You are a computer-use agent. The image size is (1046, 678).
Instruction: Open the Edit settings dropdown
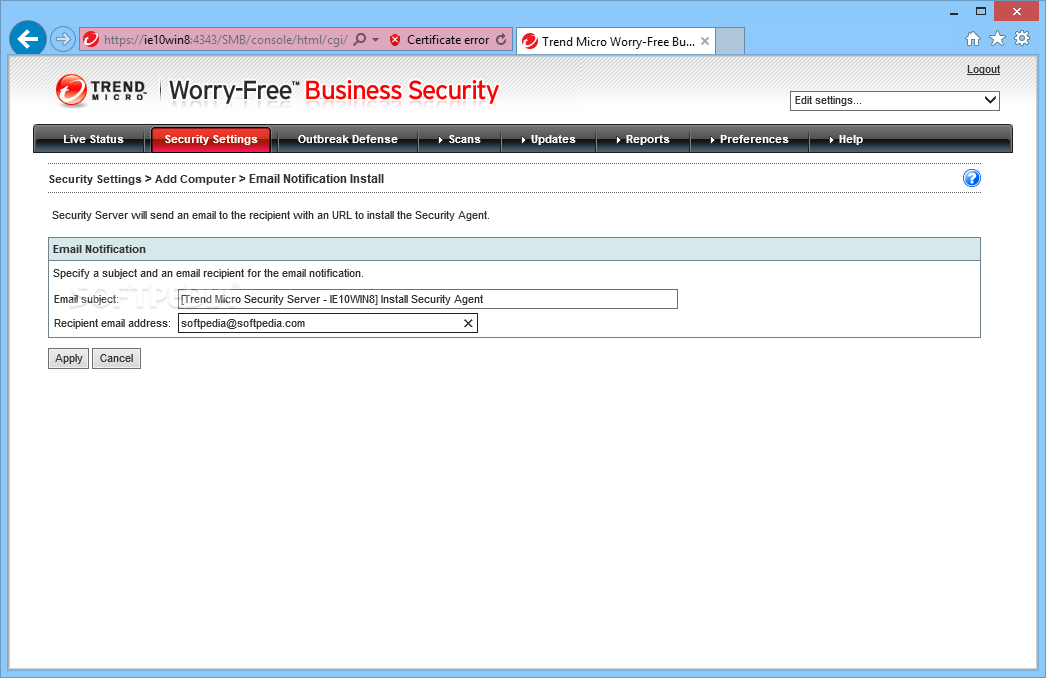(x=895, y=100)
